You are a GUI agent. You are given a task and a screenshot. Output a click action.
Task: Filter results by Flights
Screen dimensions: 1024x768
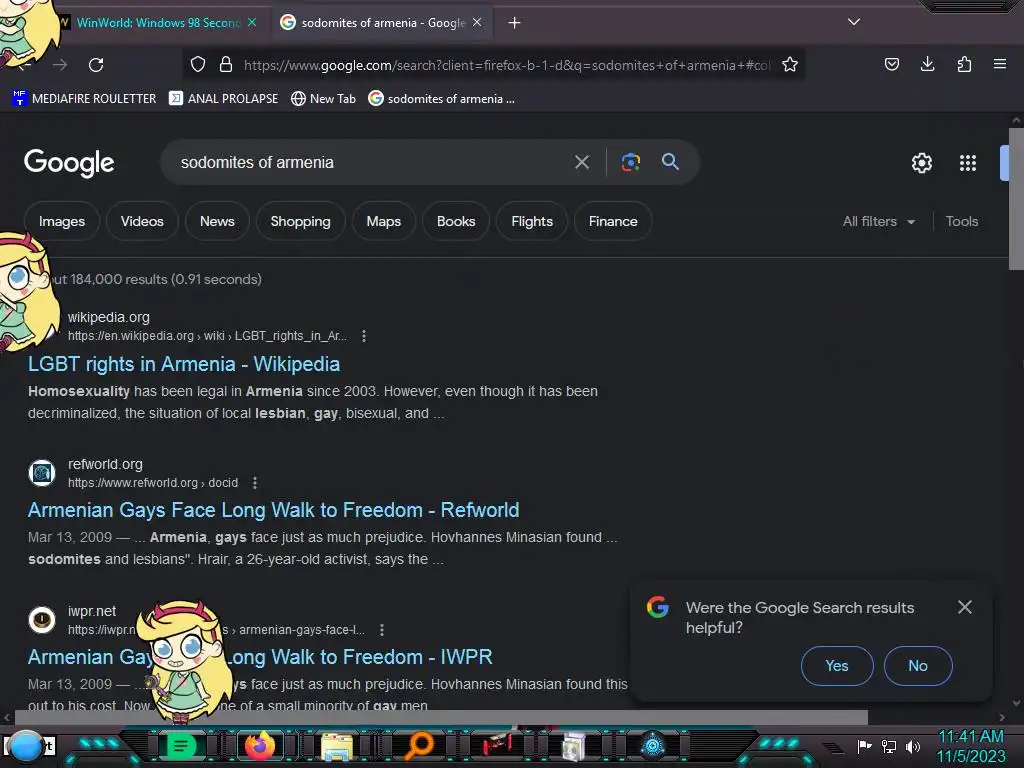pyautogui.click(x=532, y=221)
